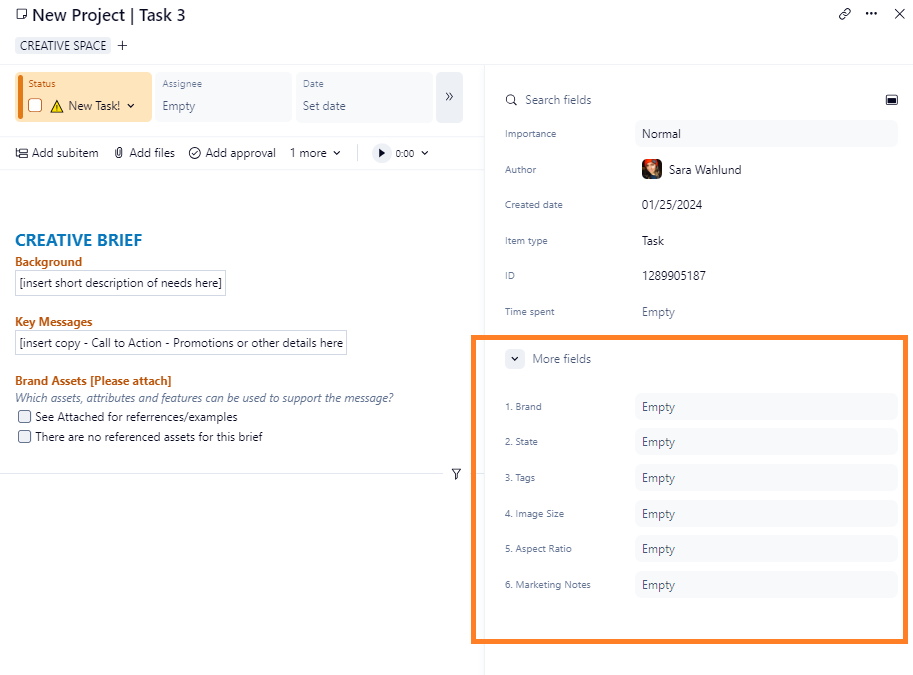Click Add approval

tap(232, 153)
